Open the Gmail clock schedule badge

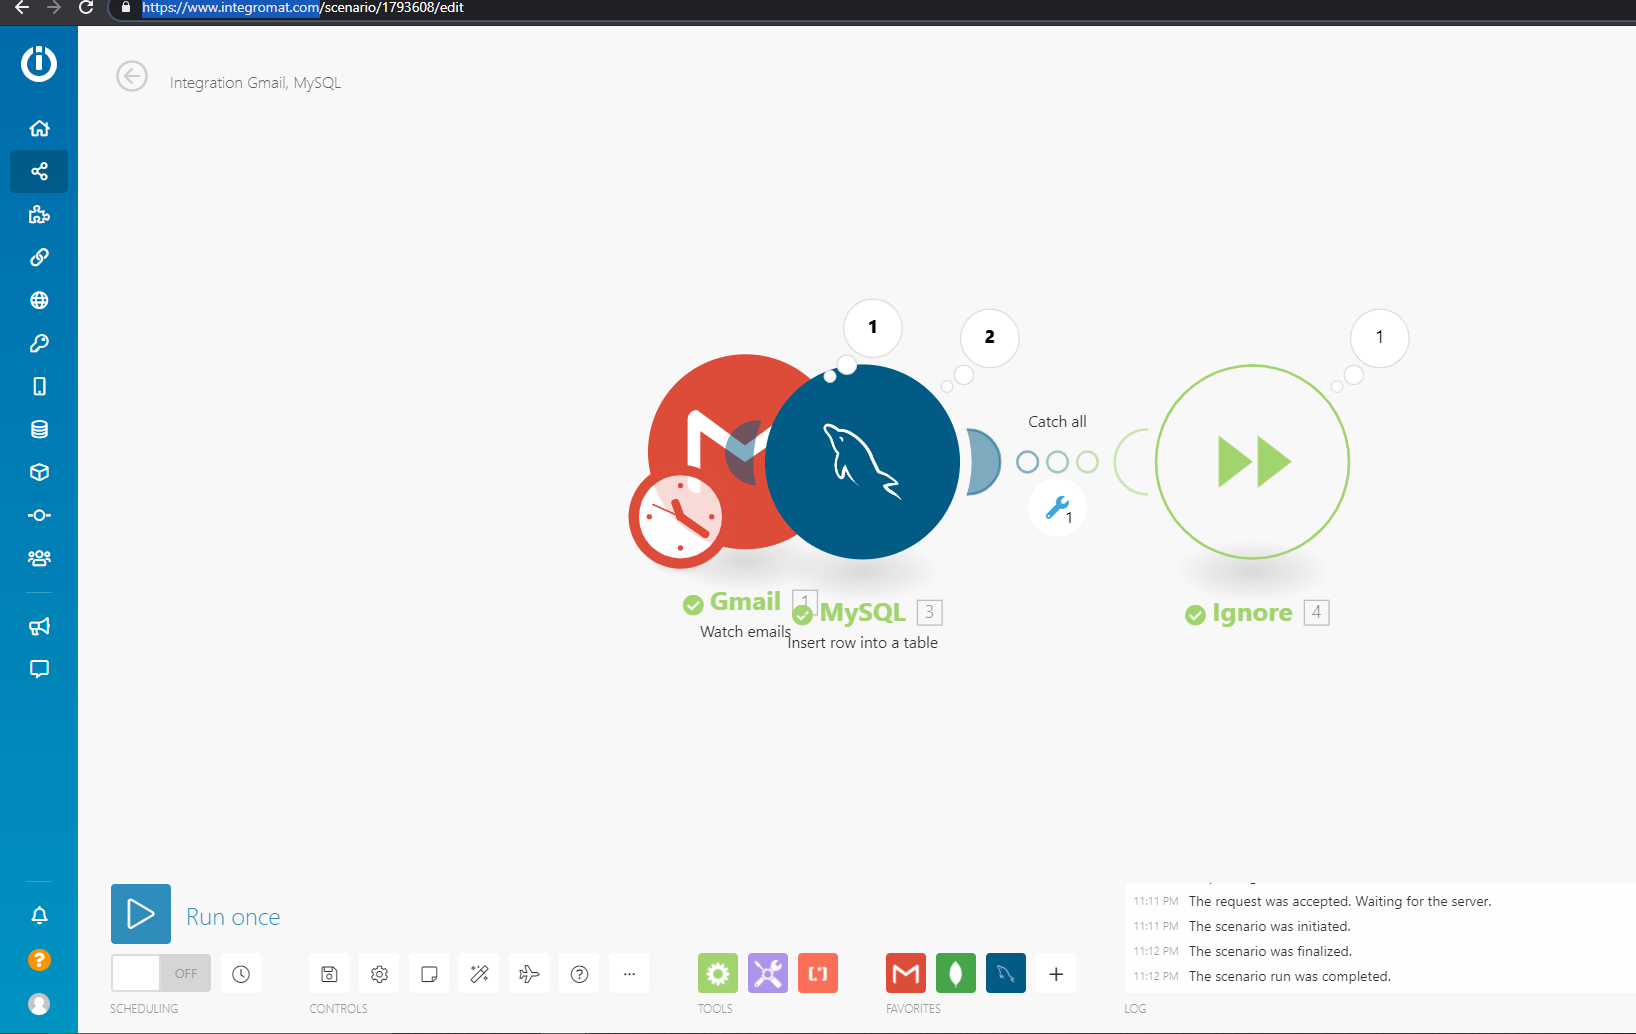(x=680, y=518)
